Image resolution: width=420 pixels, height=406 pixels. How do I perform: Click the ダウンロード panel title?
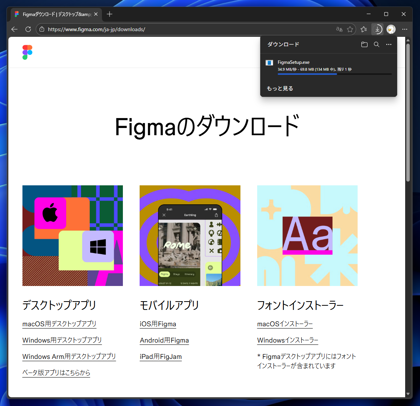point(283,44)
